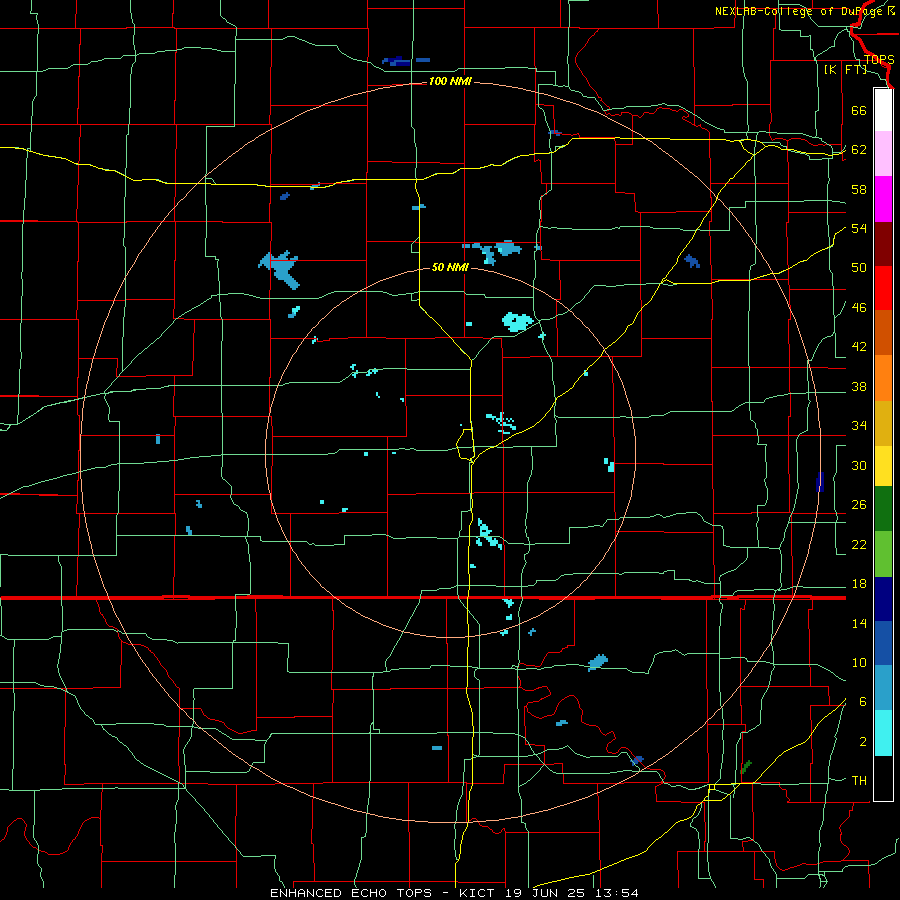Click the "50" scale value on legend
The image size is (900, 900).
click(859, 268)
